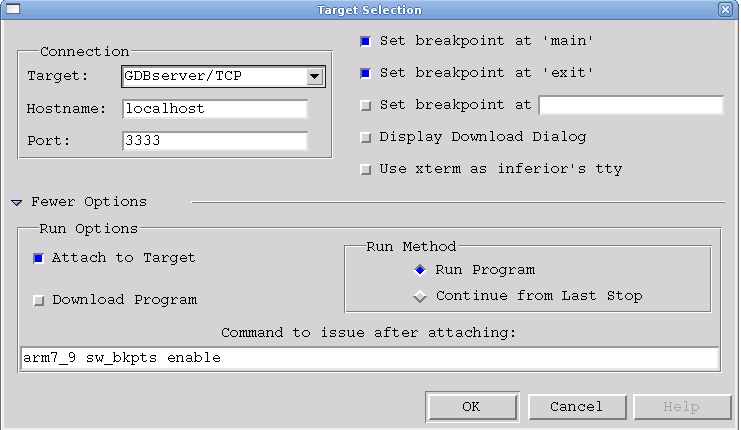Click the custom breakpoint location text field
Screen dimensions: 741x430
630,105
